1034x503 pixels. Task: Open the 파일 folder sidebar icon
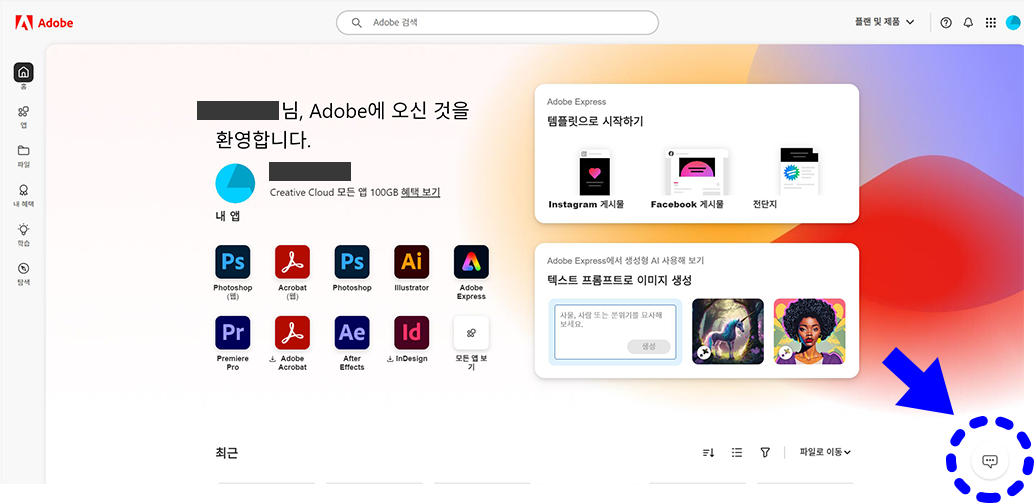24,151
